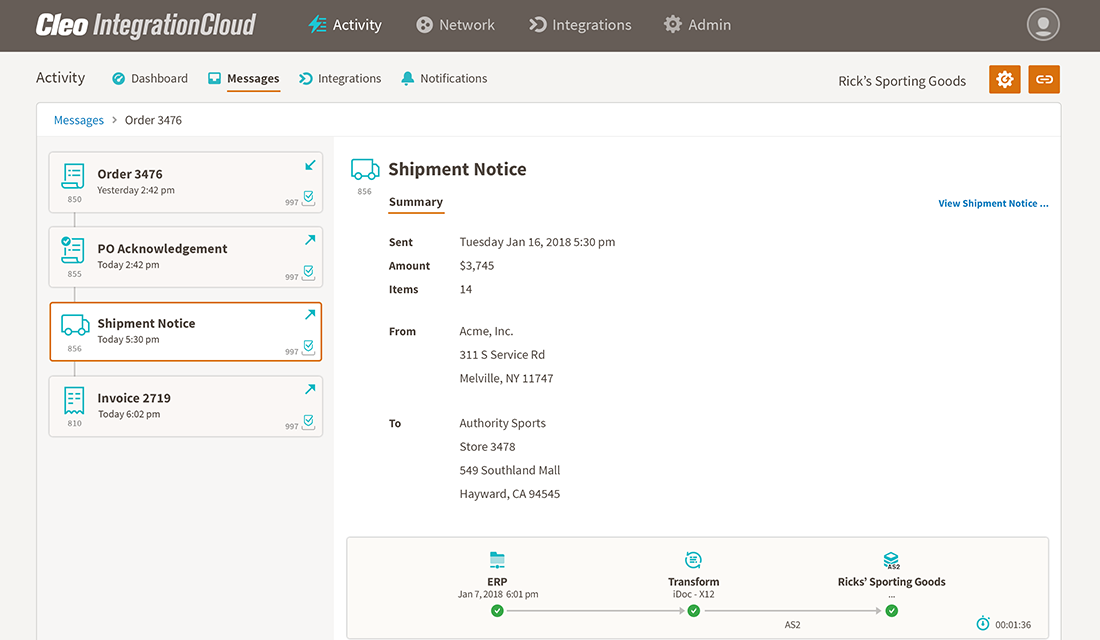Viewport: 1100px width, 640px height.
Task: Click the Rick's Sporting Goods account name
Action: (902, 81)
